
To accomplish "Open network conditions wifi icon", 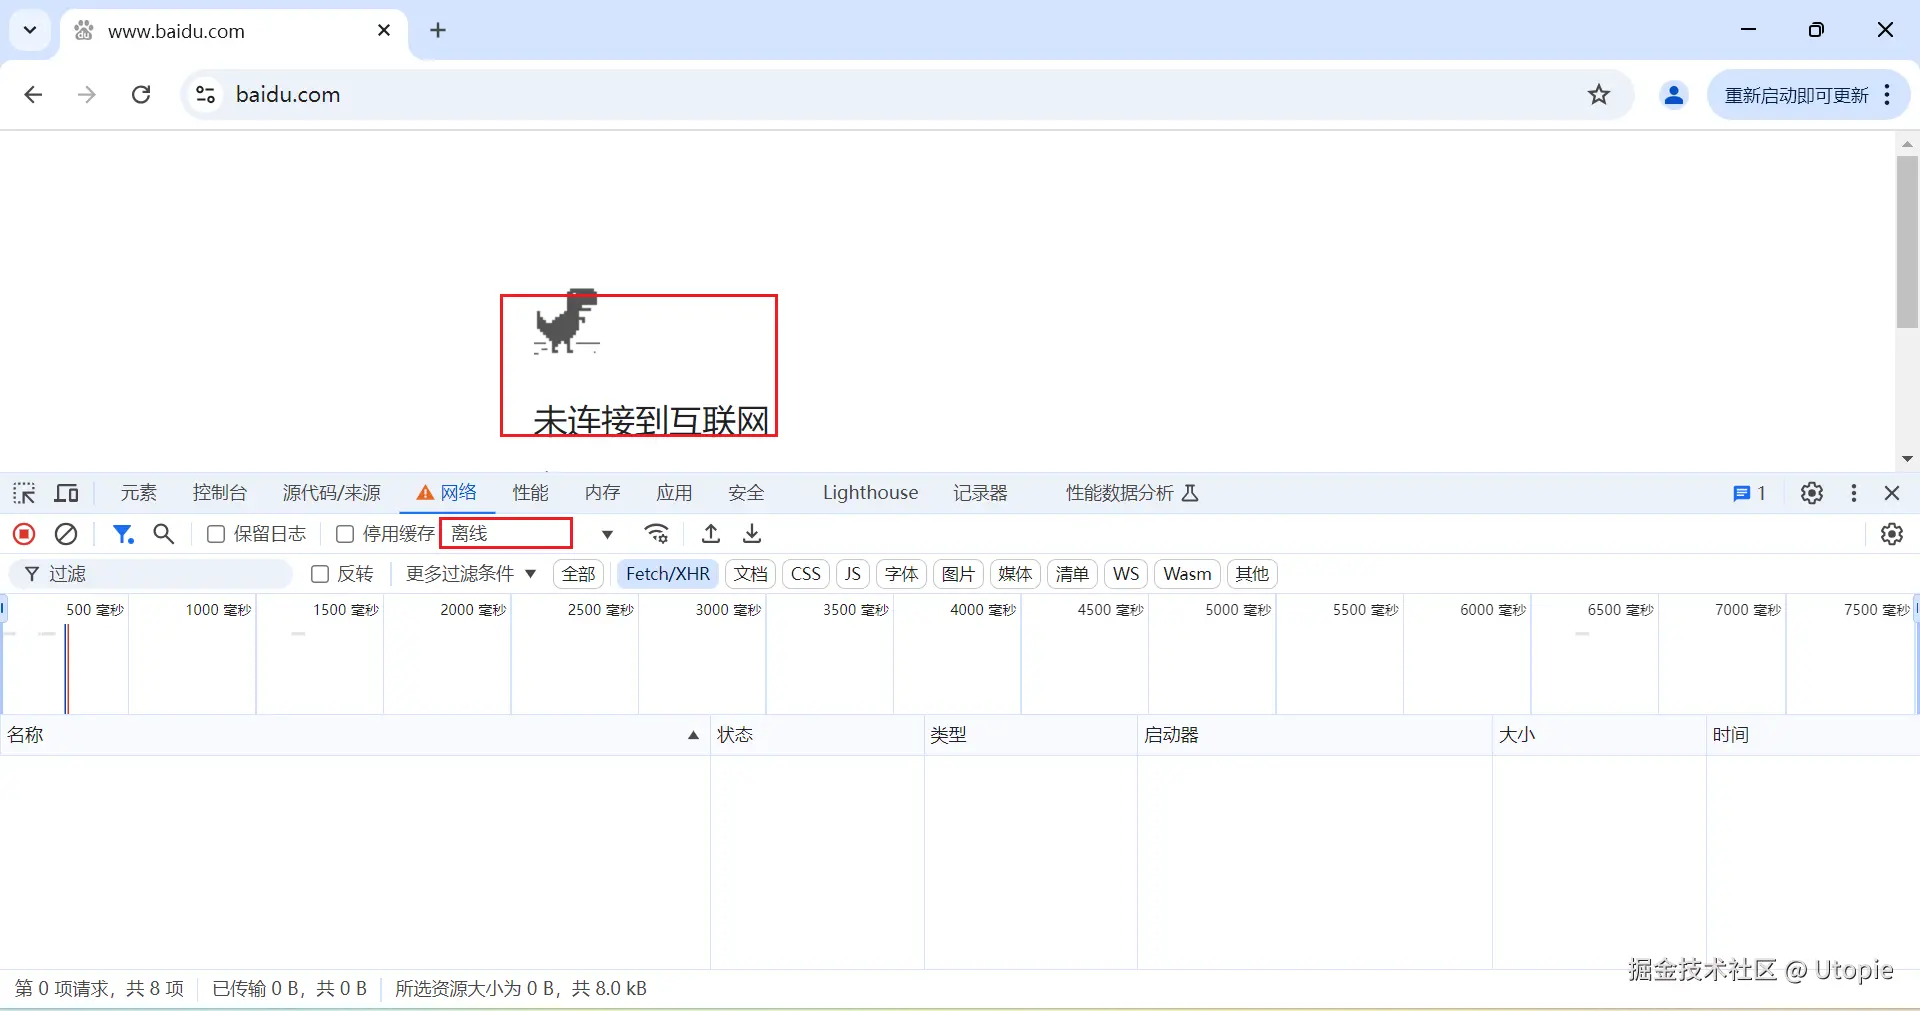I will click(656, 534).
